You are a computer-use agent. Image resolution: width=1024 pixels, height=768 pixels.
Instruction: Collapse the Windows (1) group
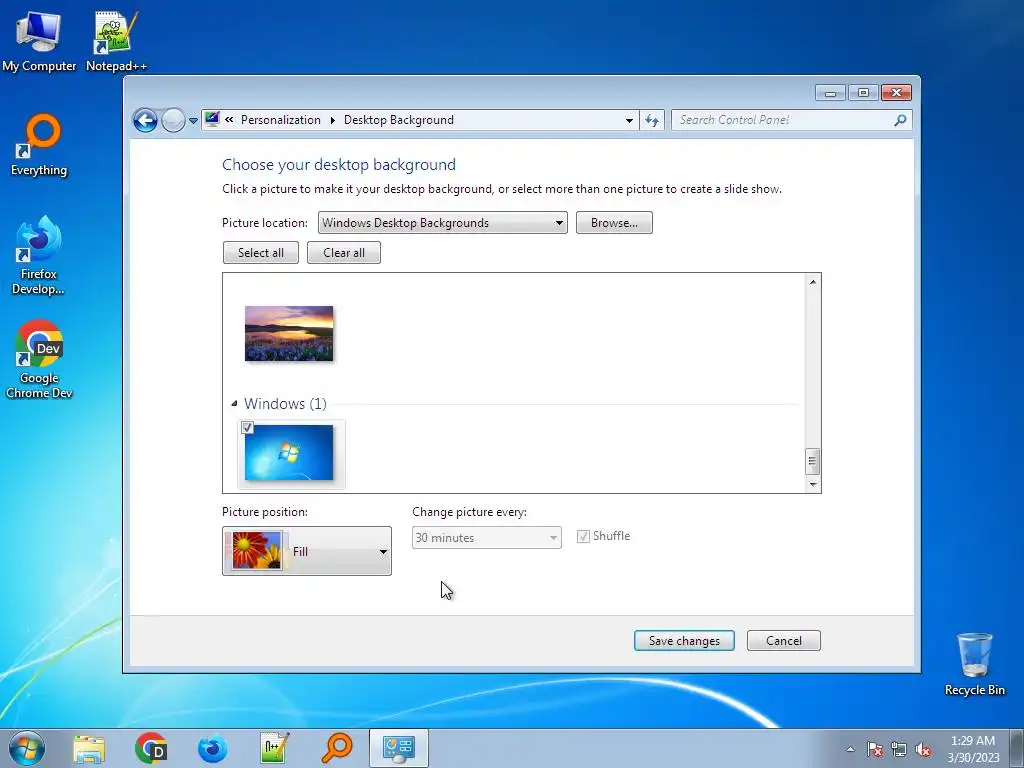click(234, 404)
